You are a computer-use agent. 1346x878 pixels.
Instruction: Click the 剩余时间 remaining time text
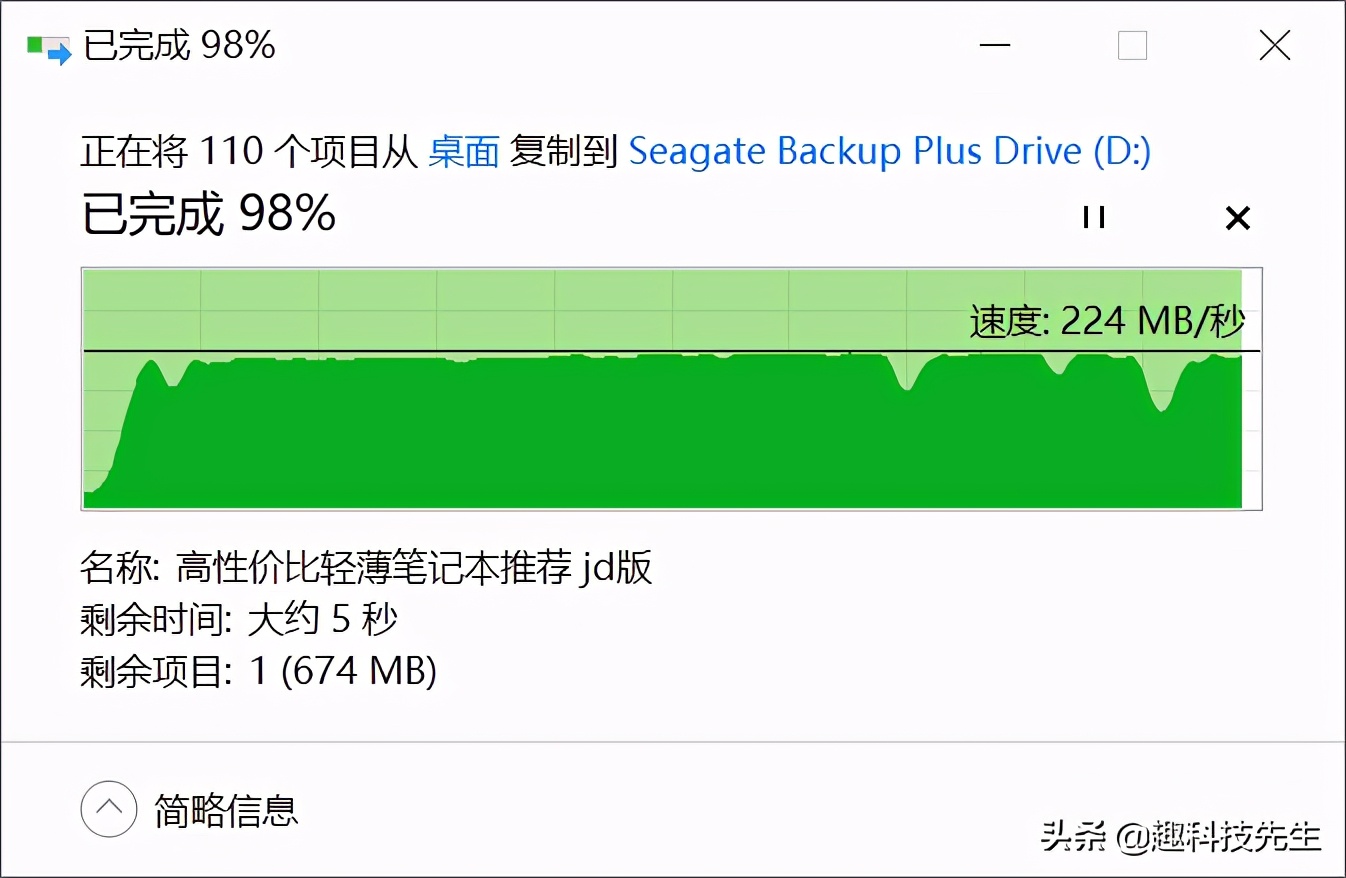(x=239, y=620)
